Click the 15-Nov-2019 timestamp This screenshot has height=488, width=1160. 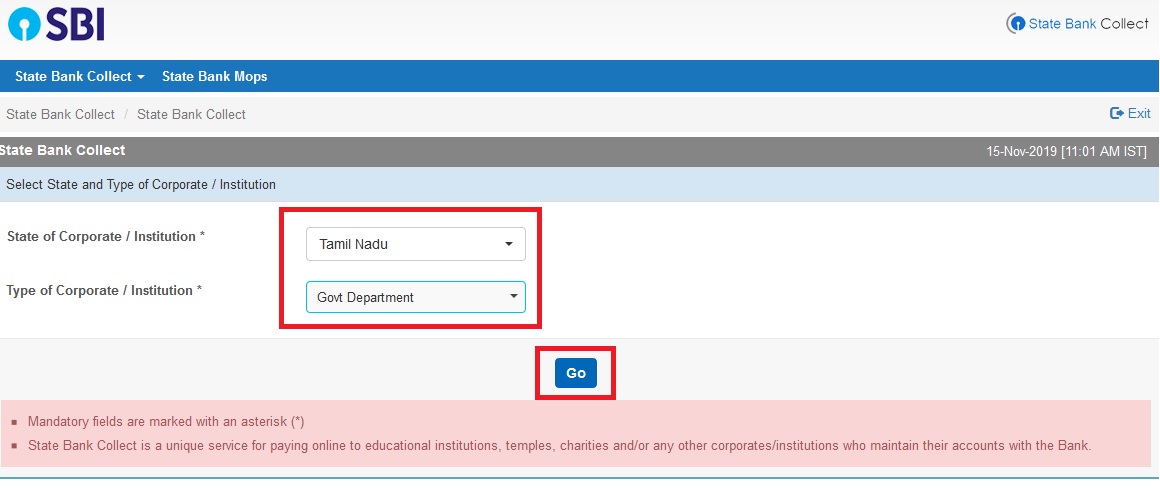tap(1066, 151)
